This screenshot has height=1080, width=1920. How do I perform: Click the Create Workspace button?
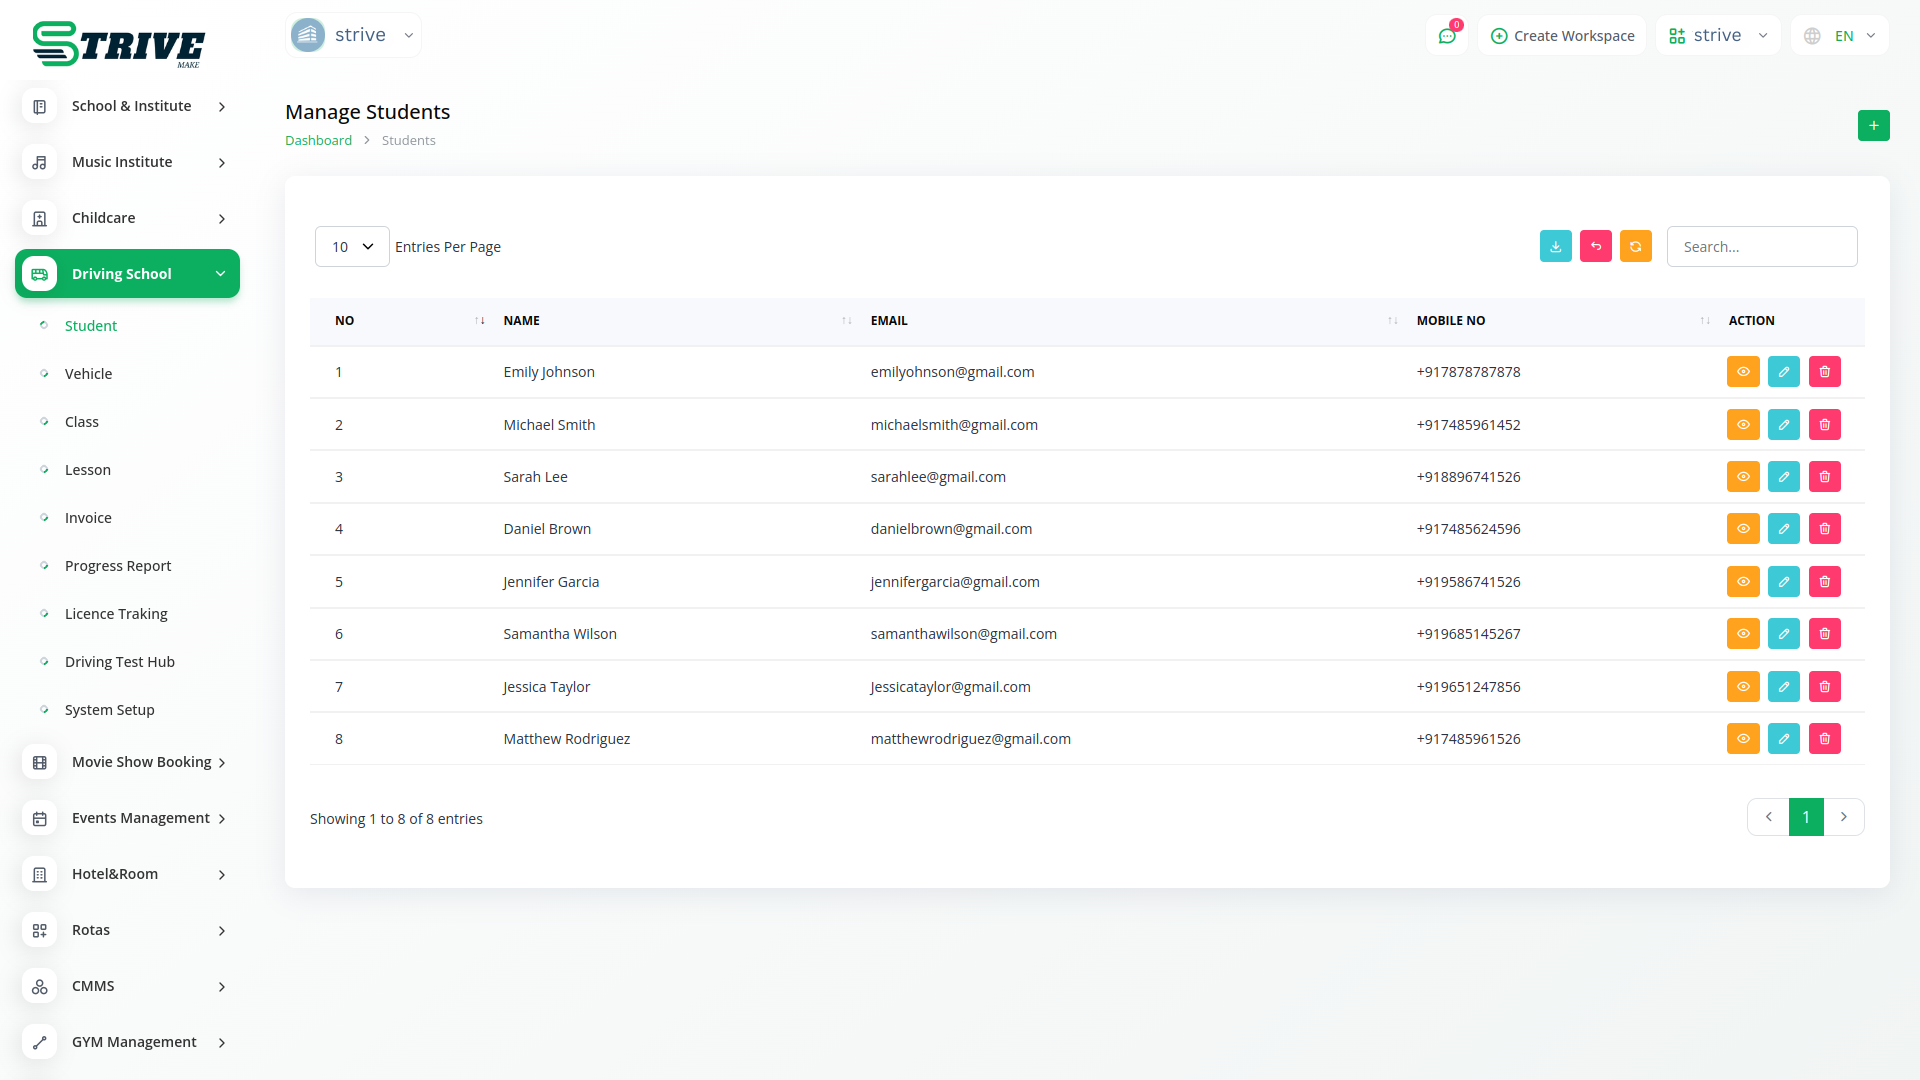point(1562,36)
